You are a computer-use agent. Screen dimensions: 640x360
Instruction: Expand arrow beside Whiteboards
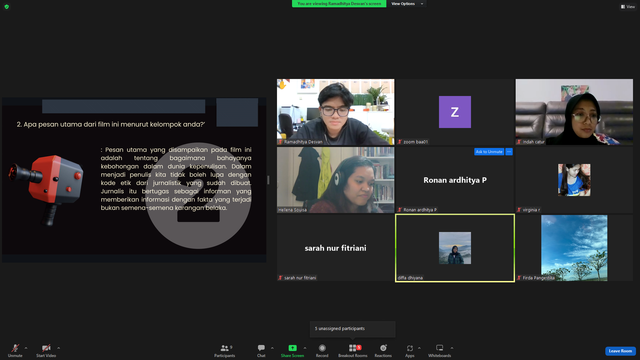pos(452,348)
